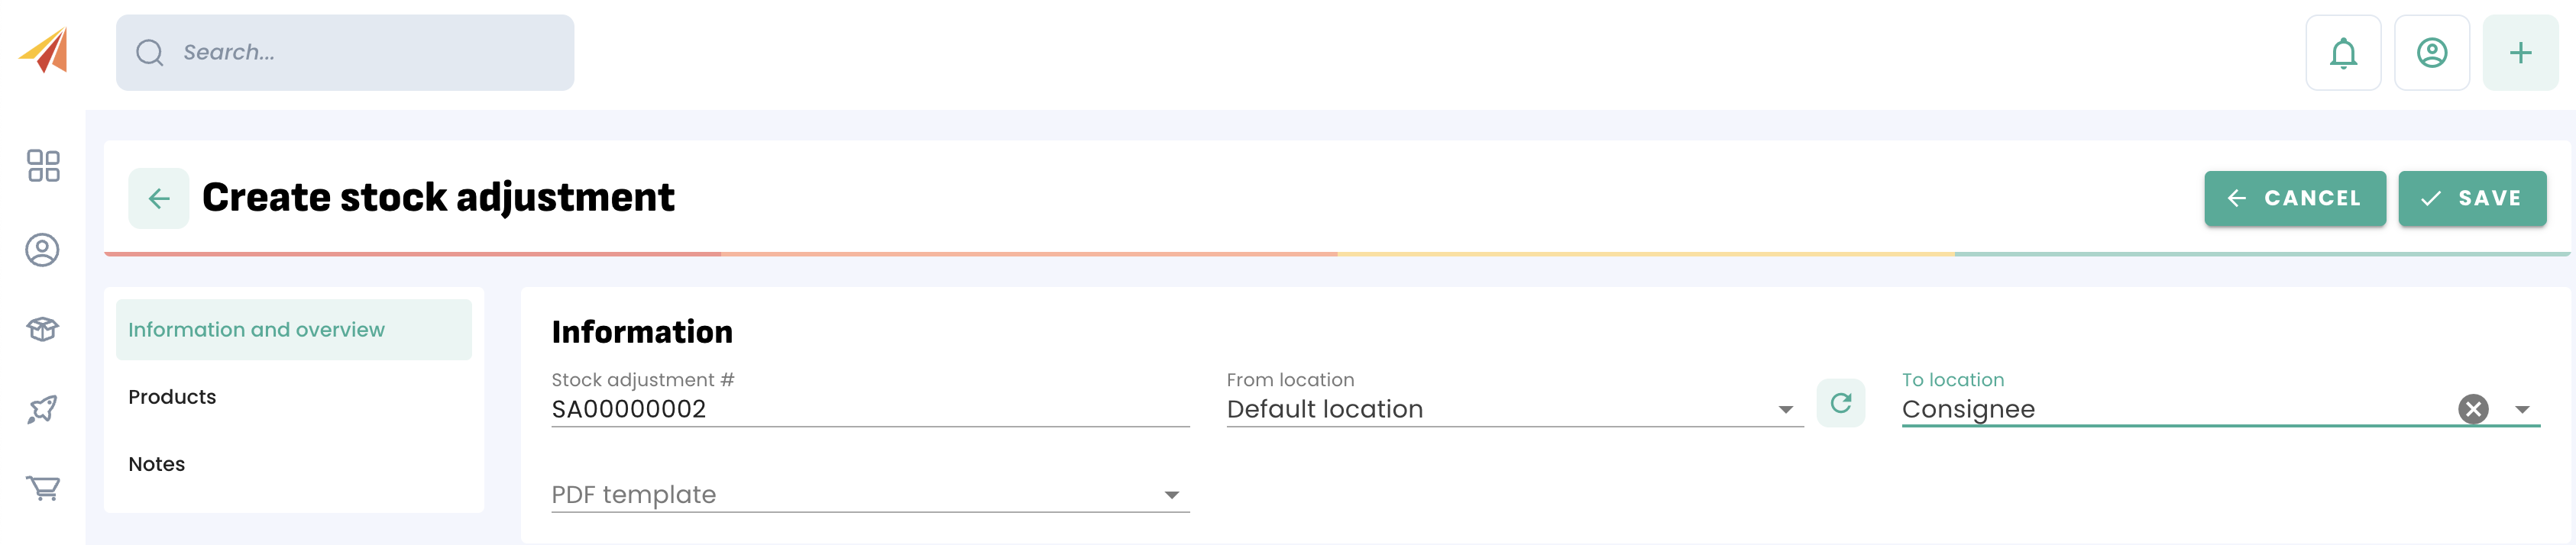Open the contacts person icon in sidebar
2576x545 pixels.
(x=42, y=250)
